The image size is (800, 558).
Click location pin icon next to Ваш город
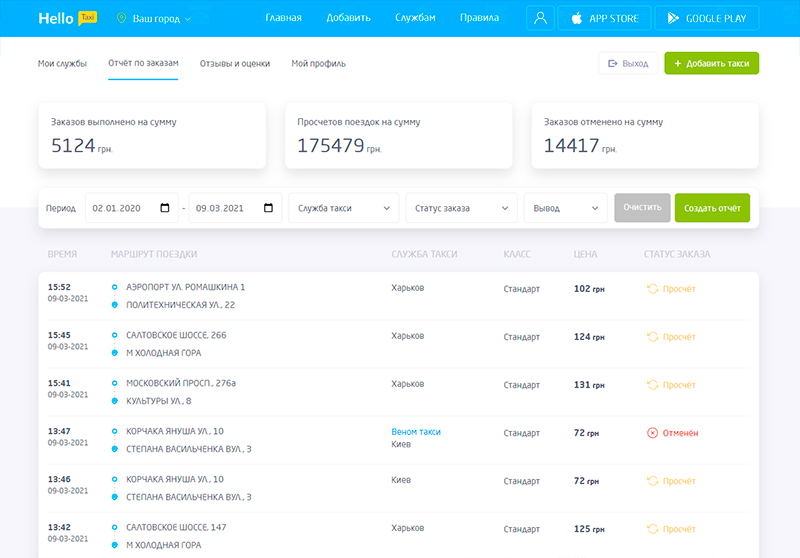(x=122, y=19)
